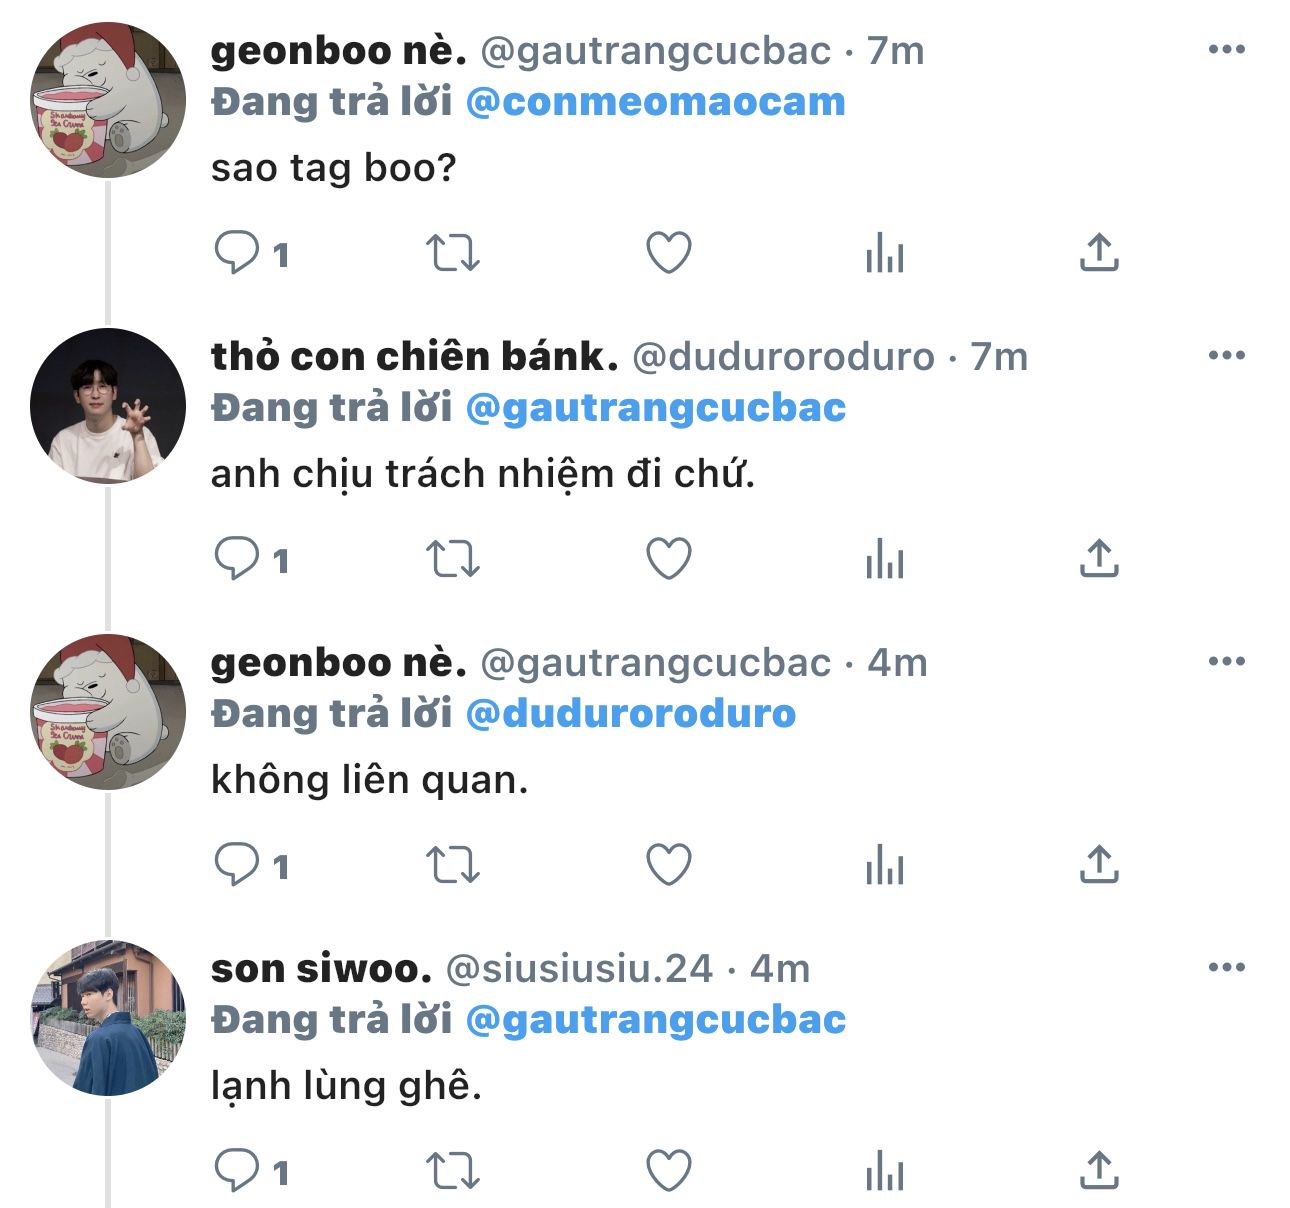Like the "sao tag boo?" tweet
Screen dimensions: 1290x1208
669,253
